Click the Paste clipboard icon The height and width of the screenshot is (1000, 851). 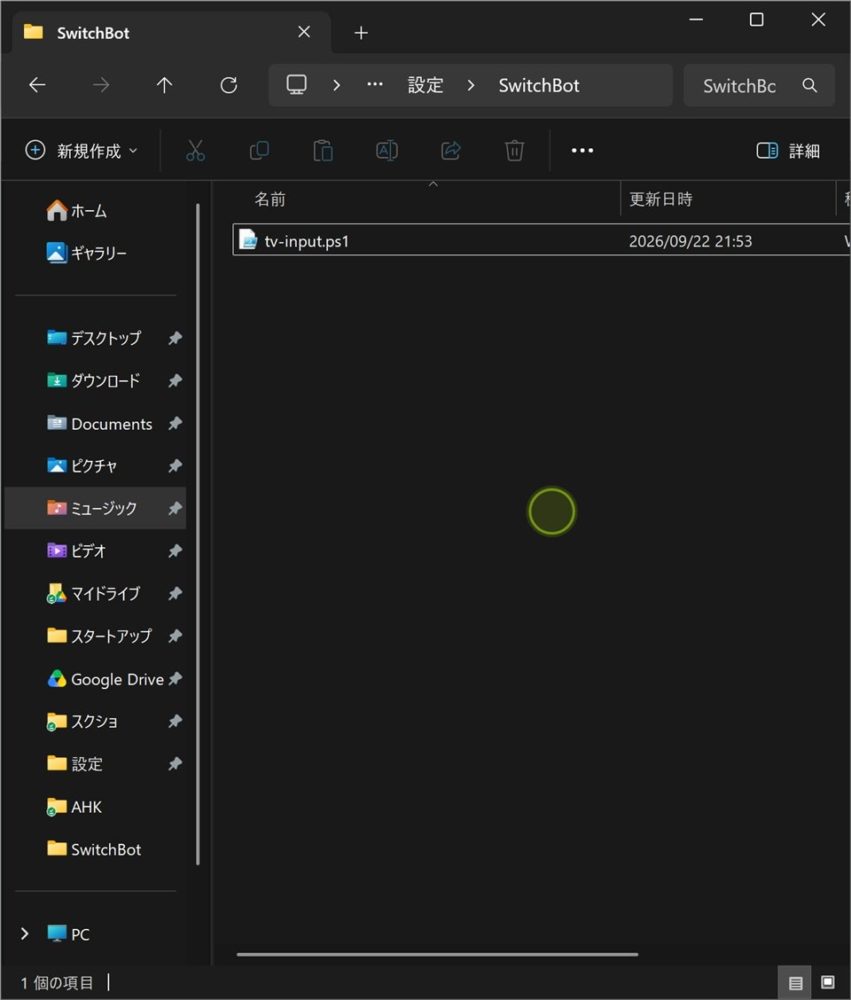tap(323, 151)
